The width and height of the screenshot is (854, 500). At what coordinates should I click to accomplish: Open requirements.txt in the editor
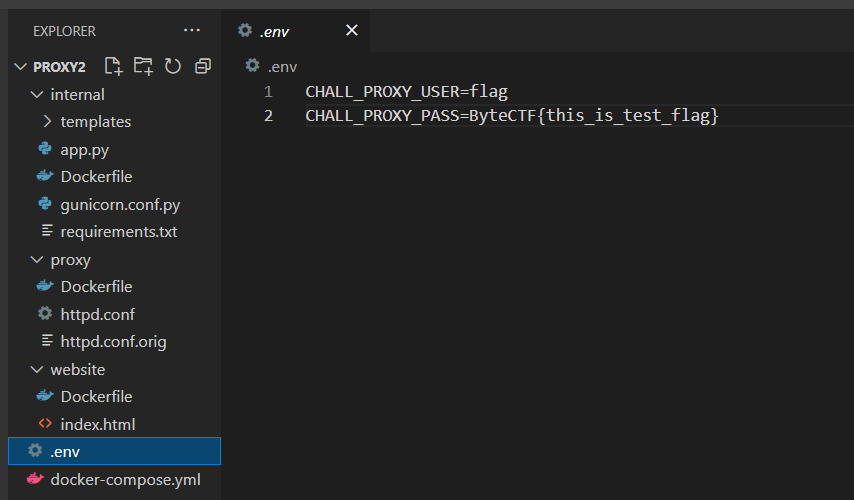tap(118, 232)
